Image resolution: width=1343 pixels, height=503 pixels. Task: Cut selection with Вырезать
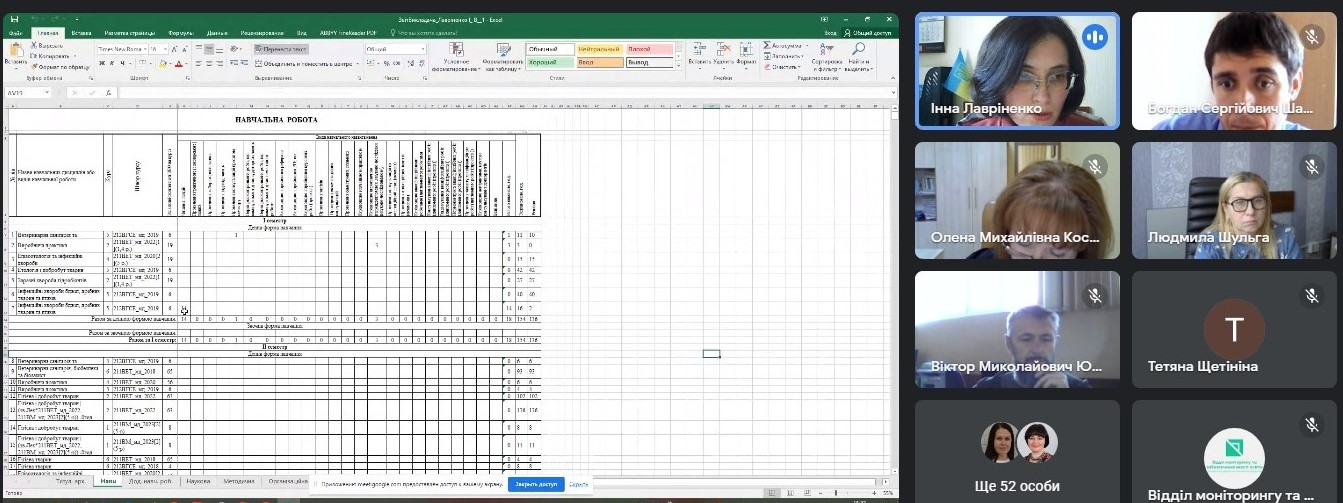46,45
